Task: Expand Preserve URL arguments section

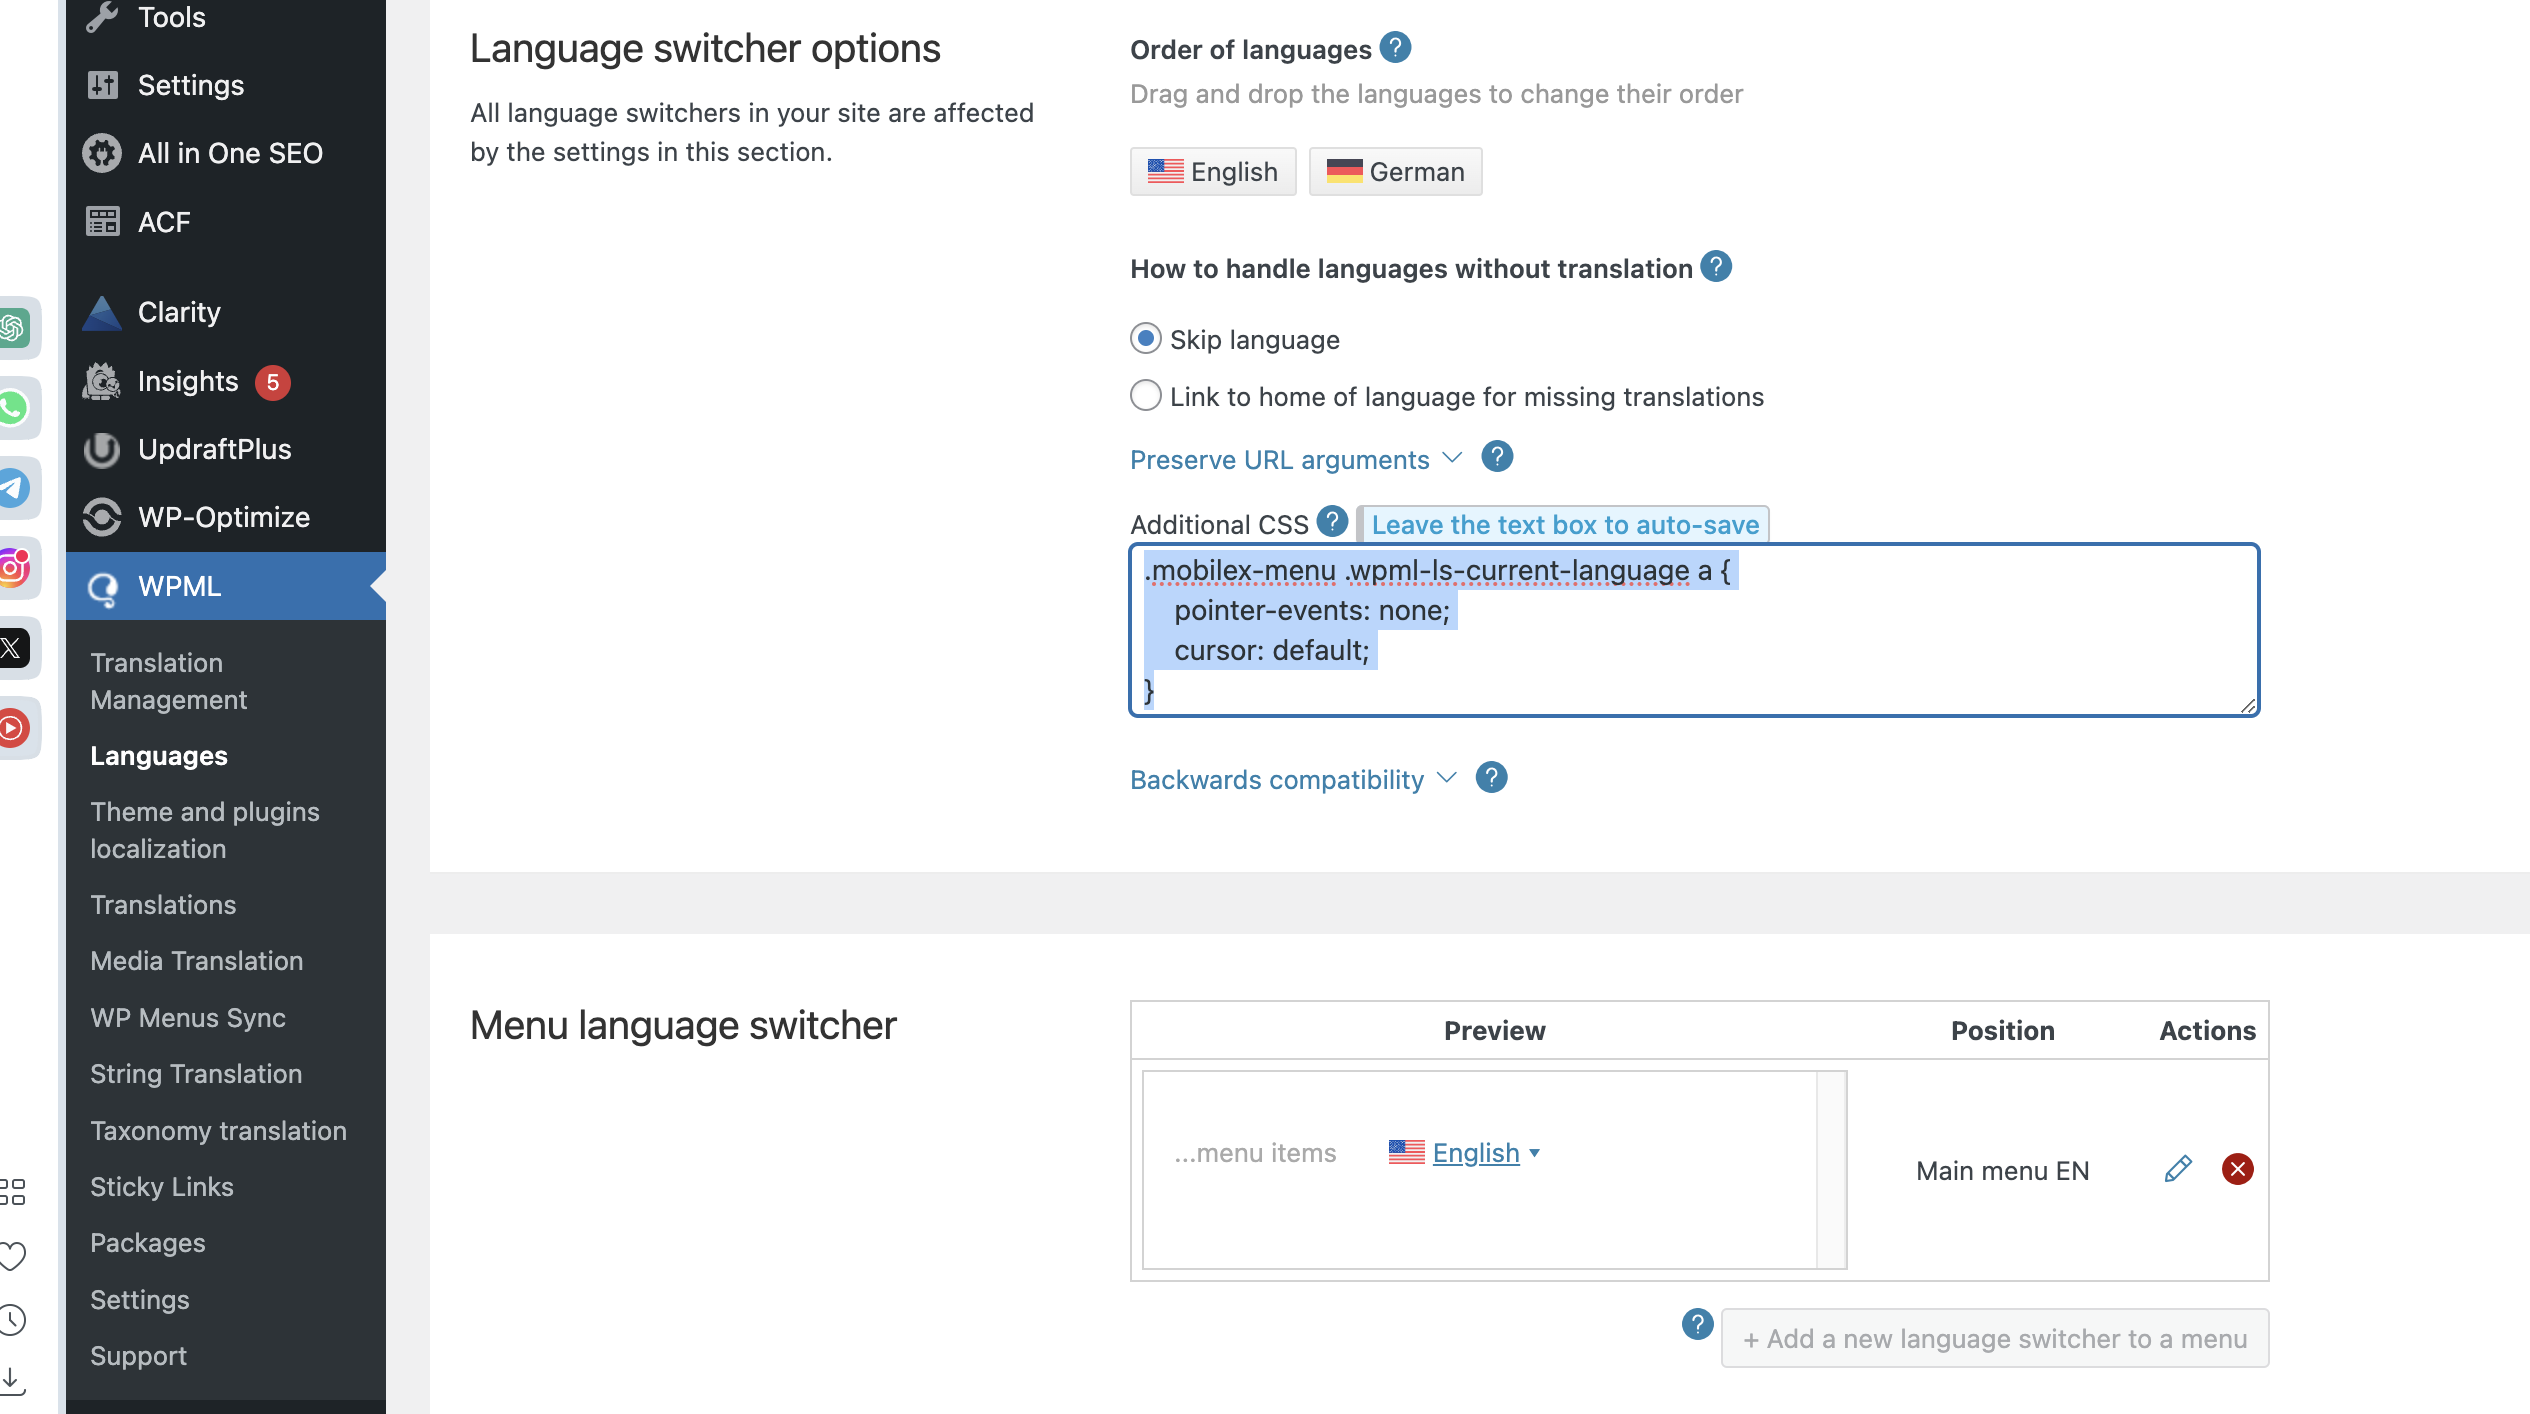Action: (x=1296, y=460)
